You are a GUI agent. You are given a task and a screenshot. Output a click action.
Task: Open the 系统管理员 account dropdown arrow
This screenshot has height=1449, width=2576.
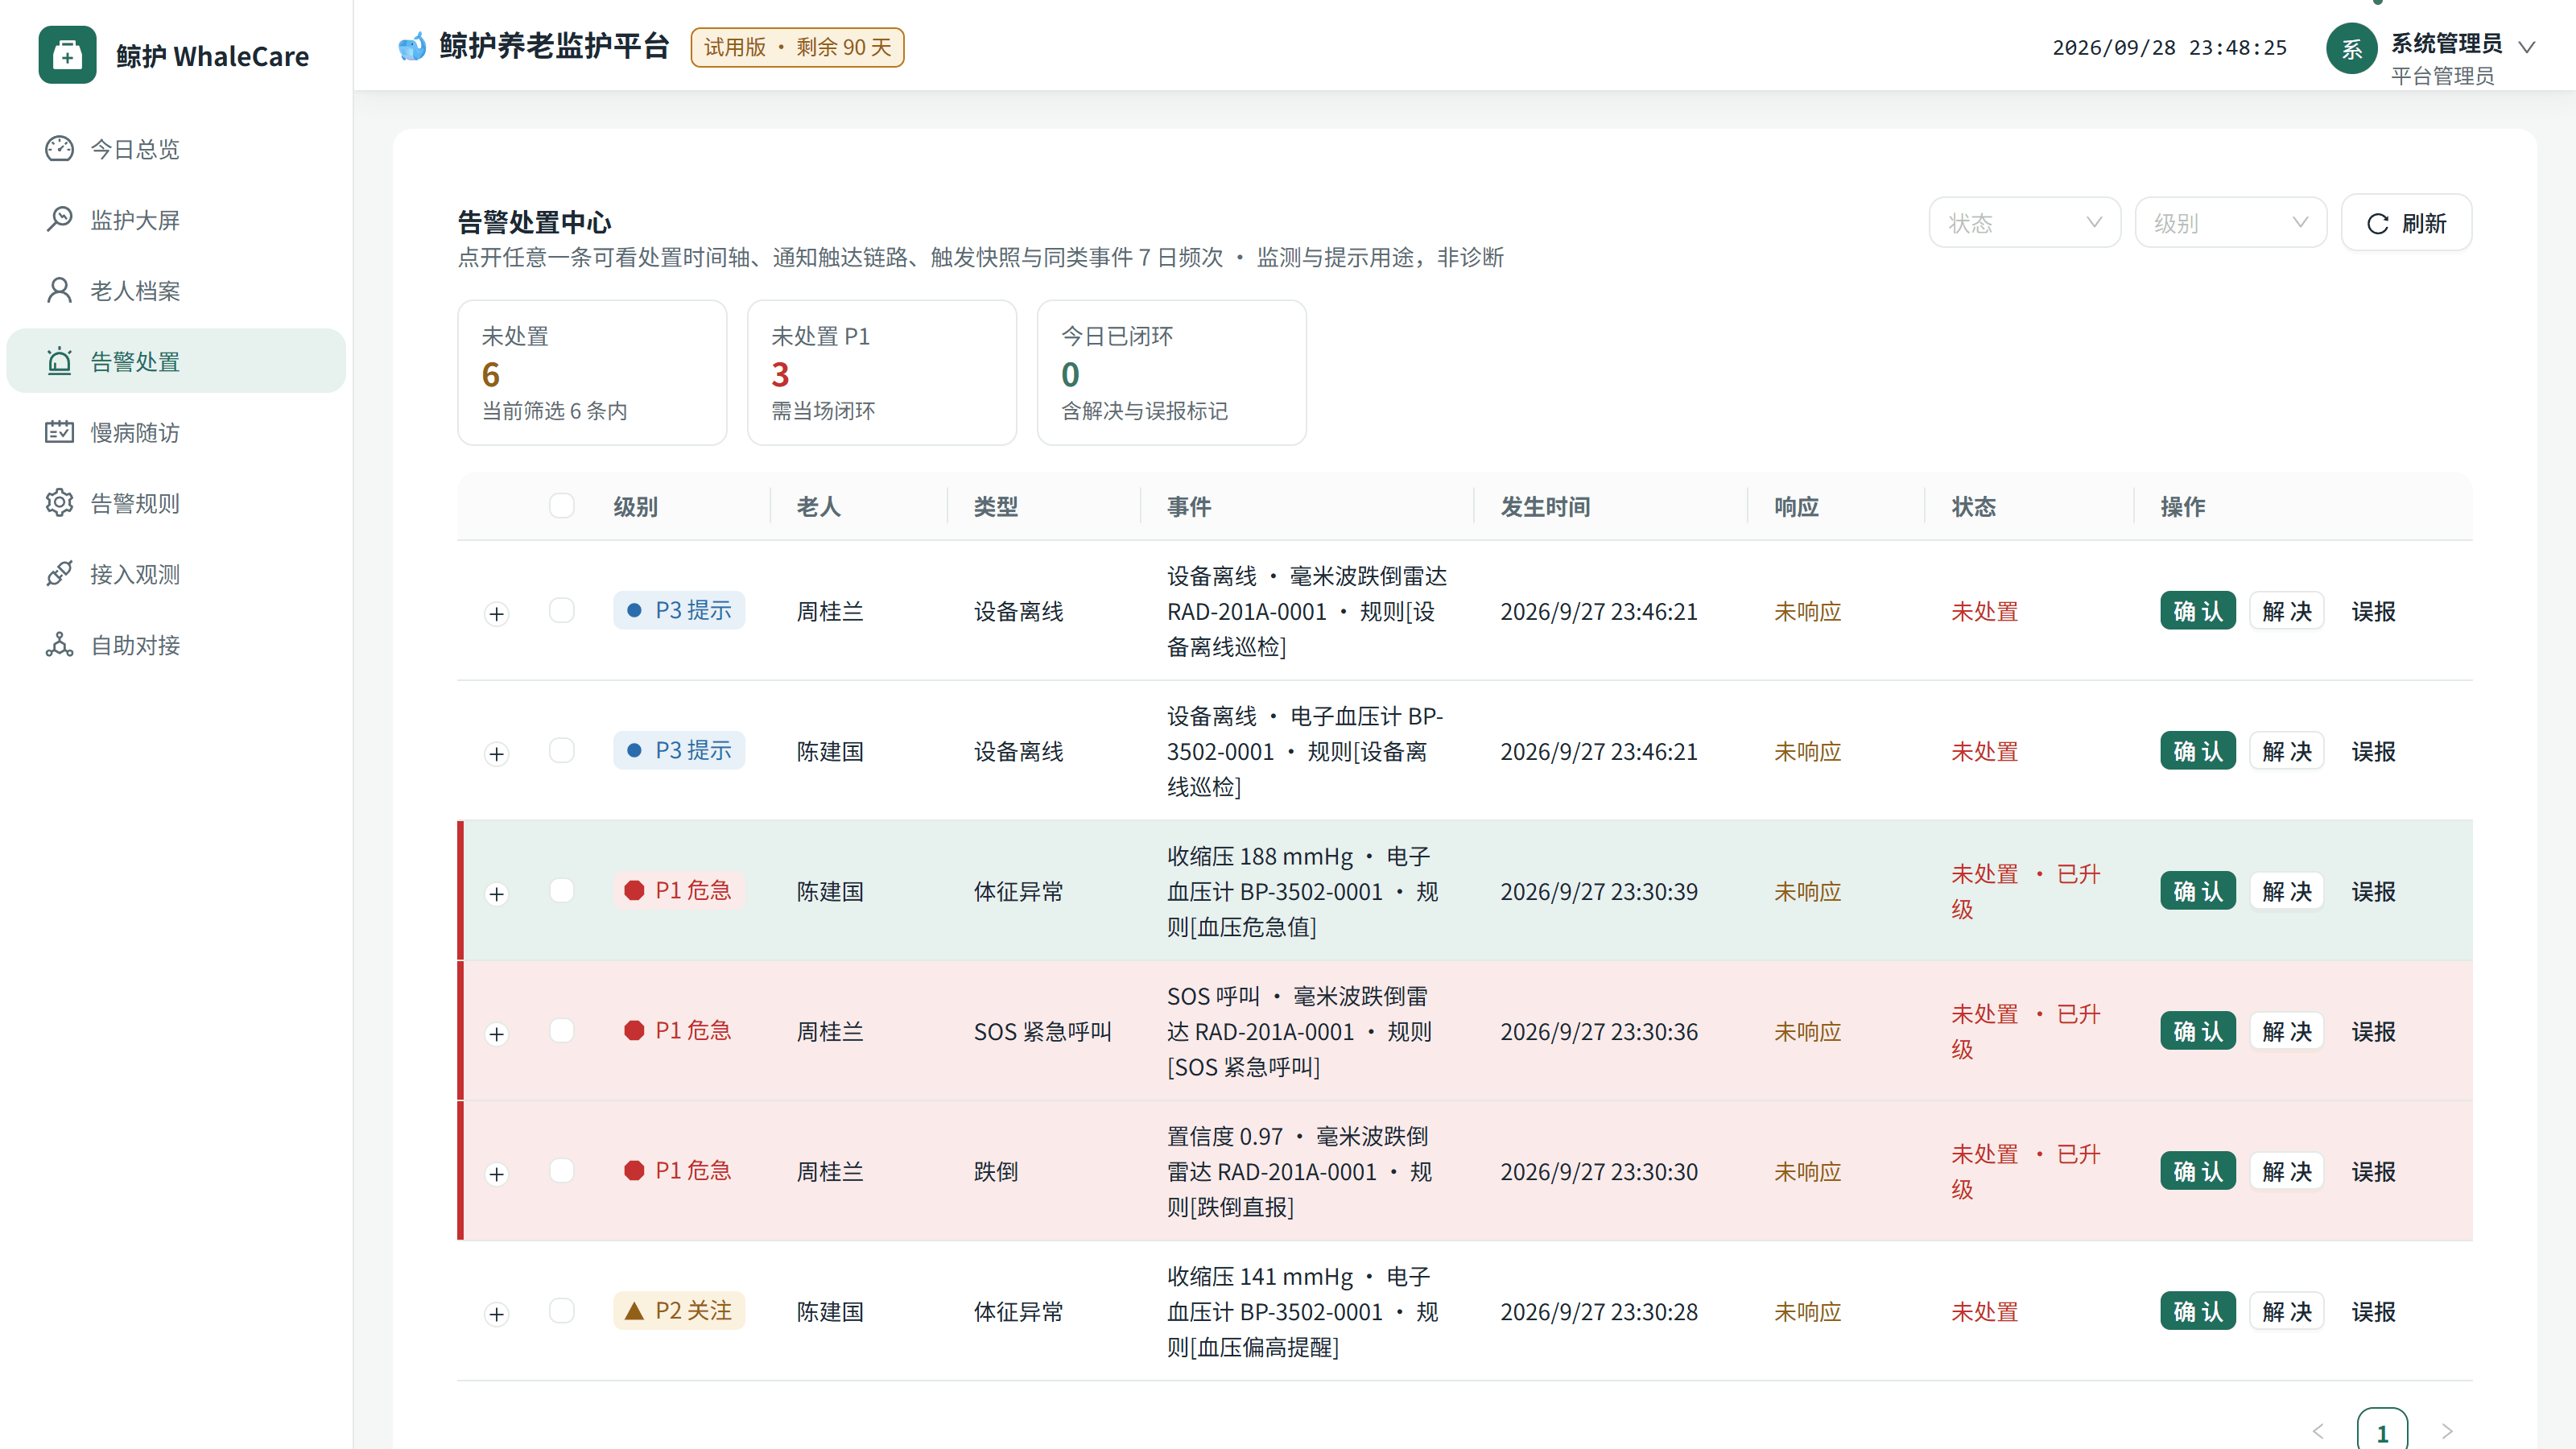click(x=2527, y=47)
